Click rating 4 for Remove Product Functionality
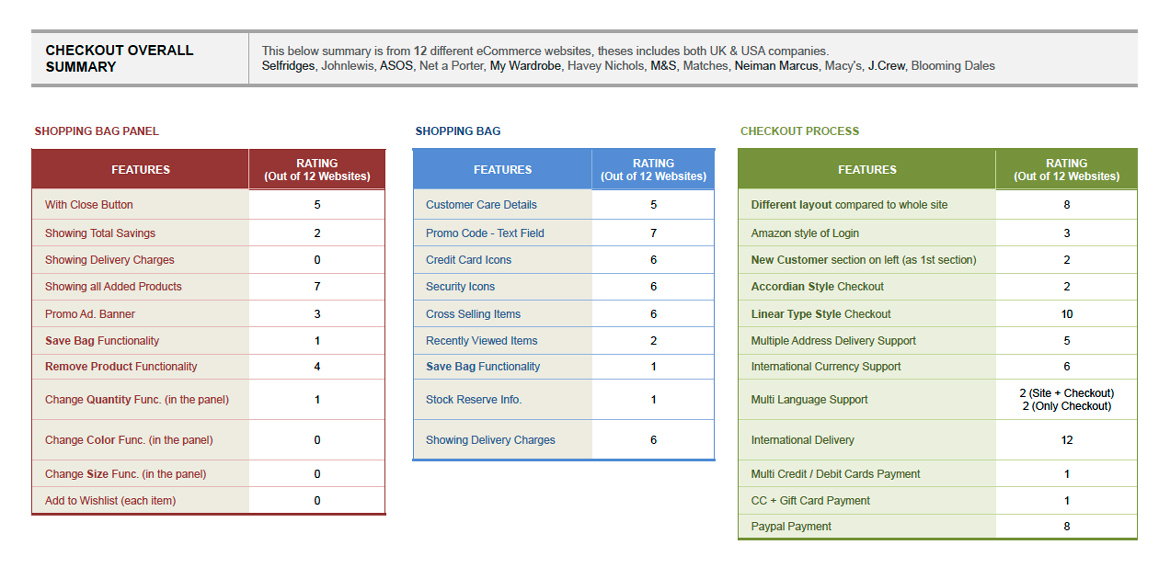The height and width of the screenshot is (579, 1170). [317, 366]
